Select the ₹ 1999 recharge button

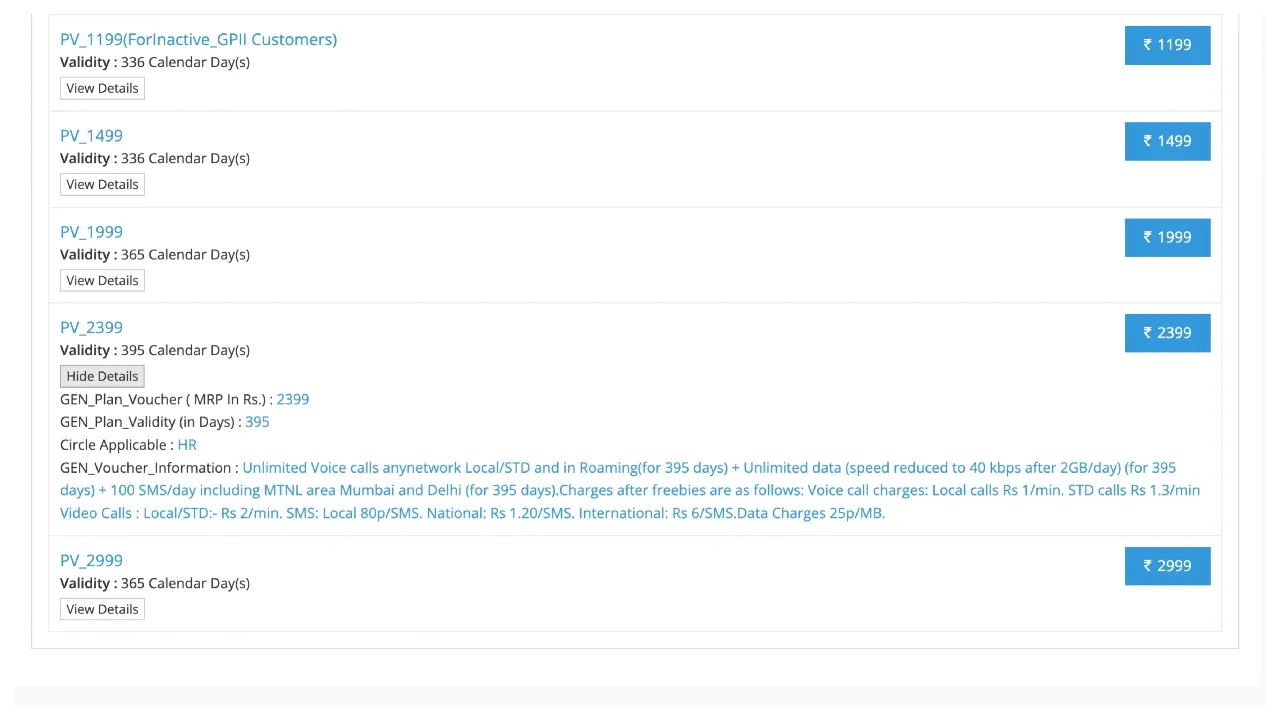(1167, 237)
